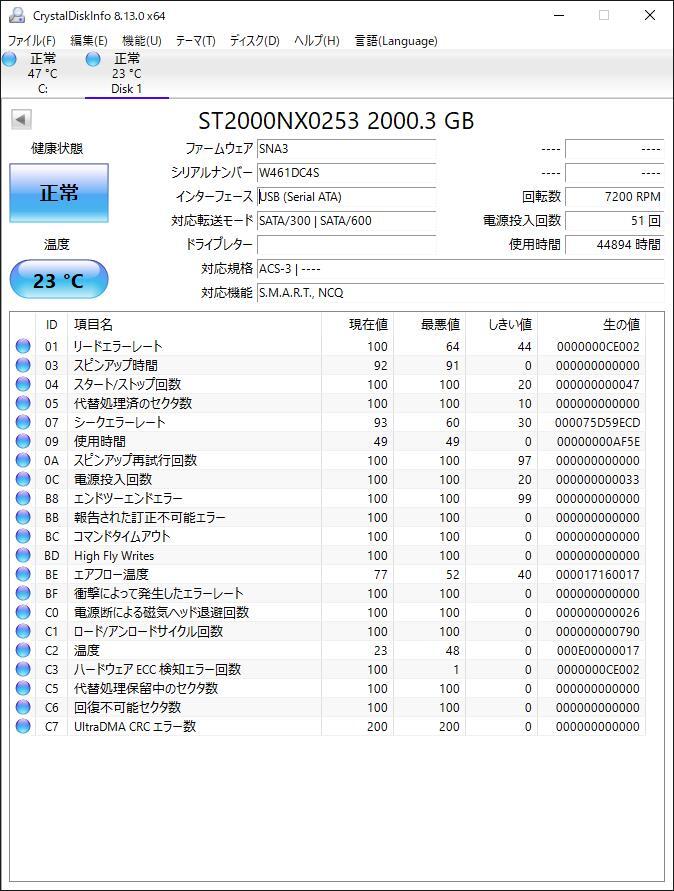Click raw value 000000000790
The width and height of the screenshot is (674, 891).
pyautogui.click(x=597, y=631)
